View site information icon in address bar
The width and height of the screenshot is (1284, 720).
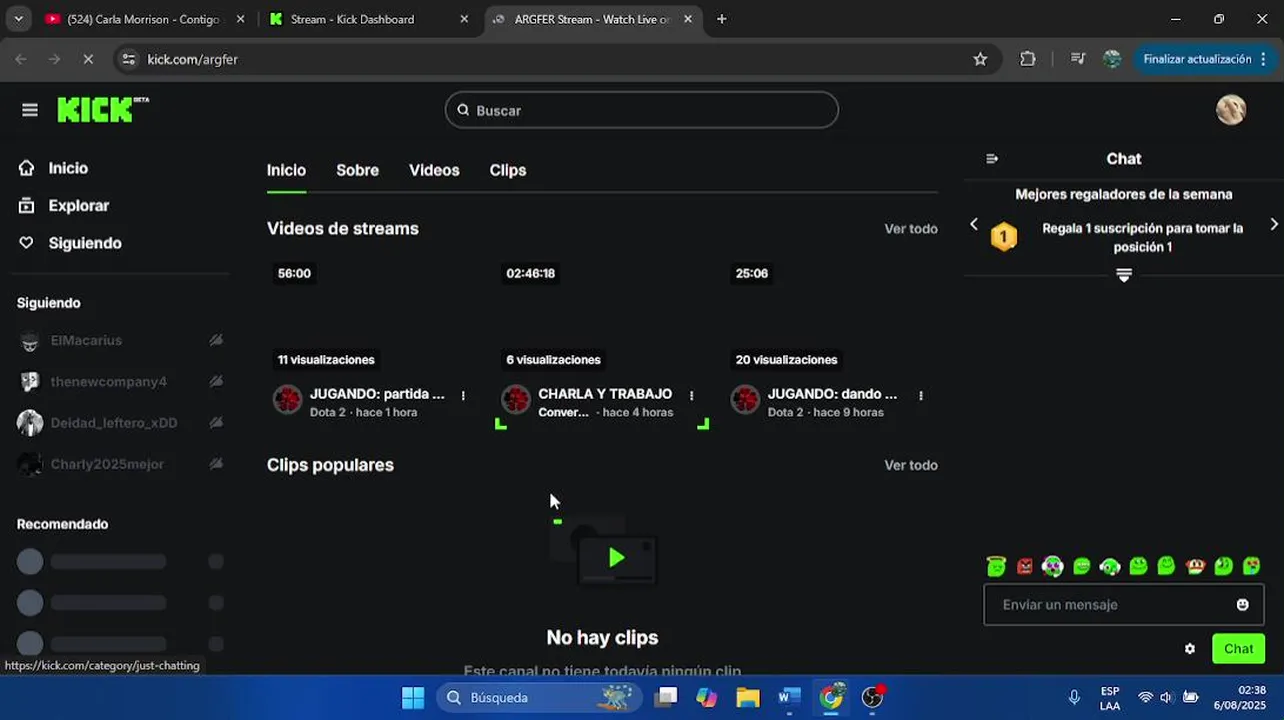[128, 59]
